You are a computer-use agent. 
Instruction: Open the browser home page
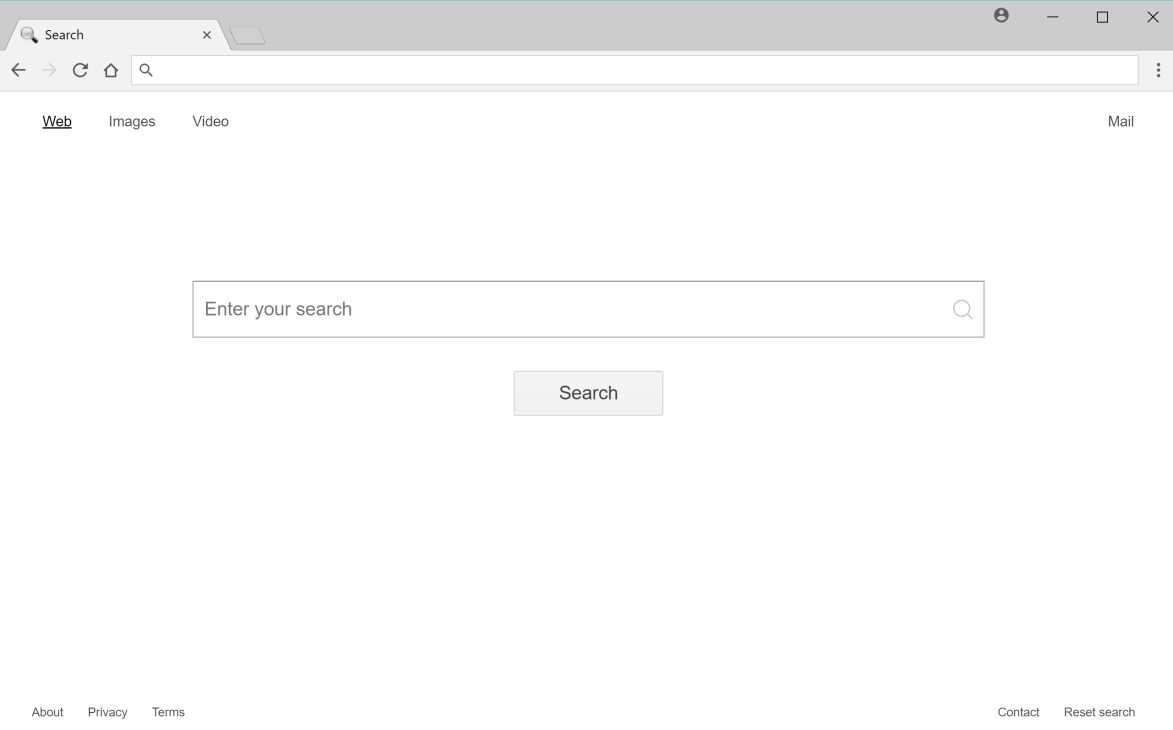pyautogui.click(x=111, y=70)
